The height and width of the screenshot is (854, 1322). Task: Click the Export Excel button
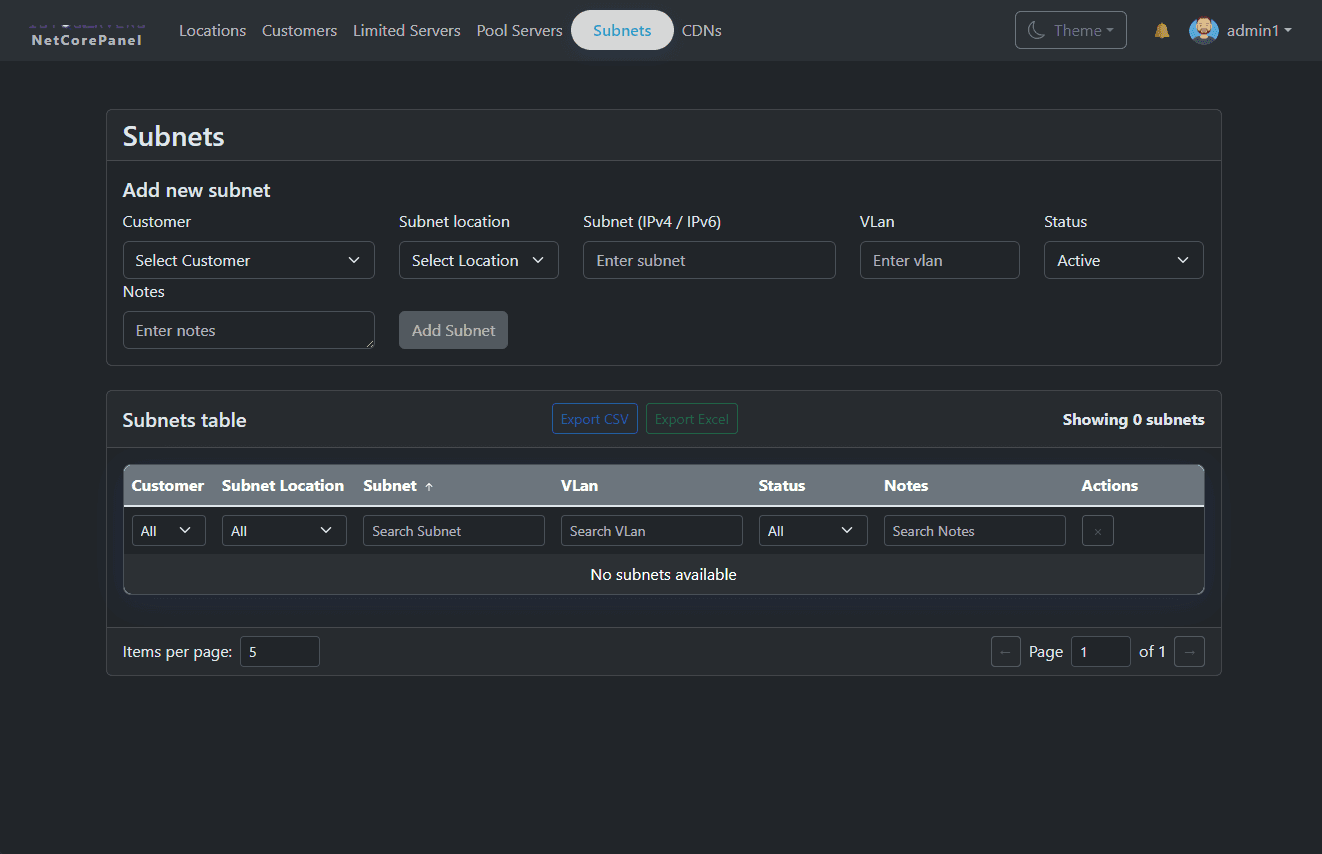point(692,419)
